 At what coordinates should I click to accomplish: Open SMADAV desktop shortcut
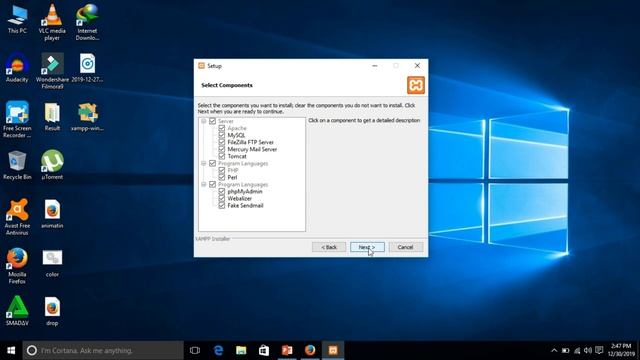(17, 311)
